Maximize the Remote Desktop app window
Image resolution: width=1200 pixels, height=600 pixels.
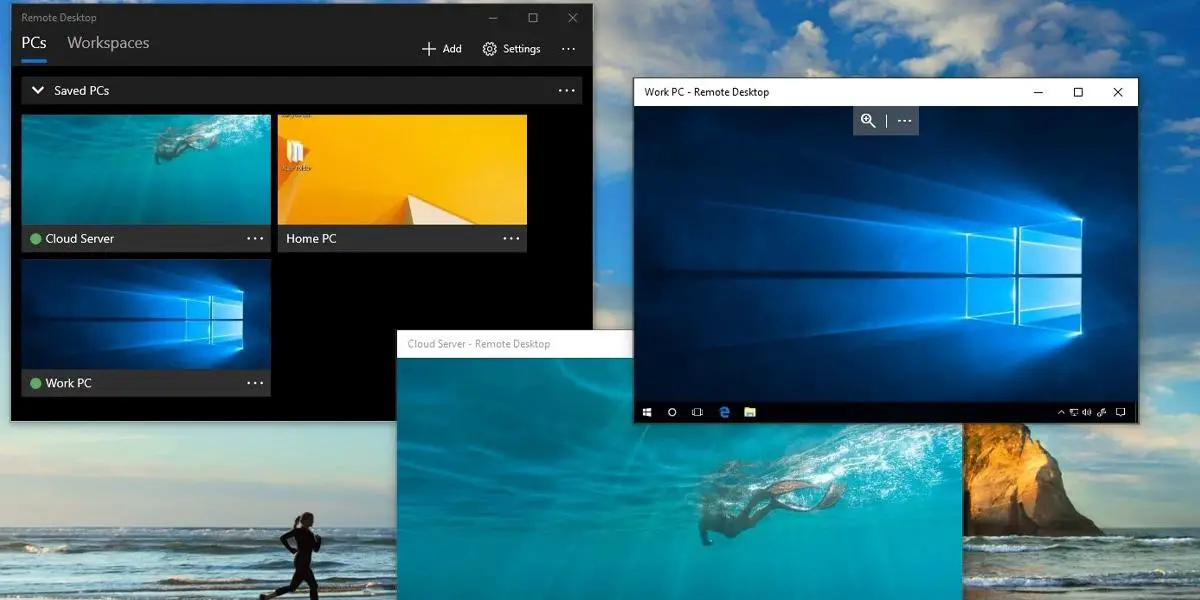tap(533, 18)
